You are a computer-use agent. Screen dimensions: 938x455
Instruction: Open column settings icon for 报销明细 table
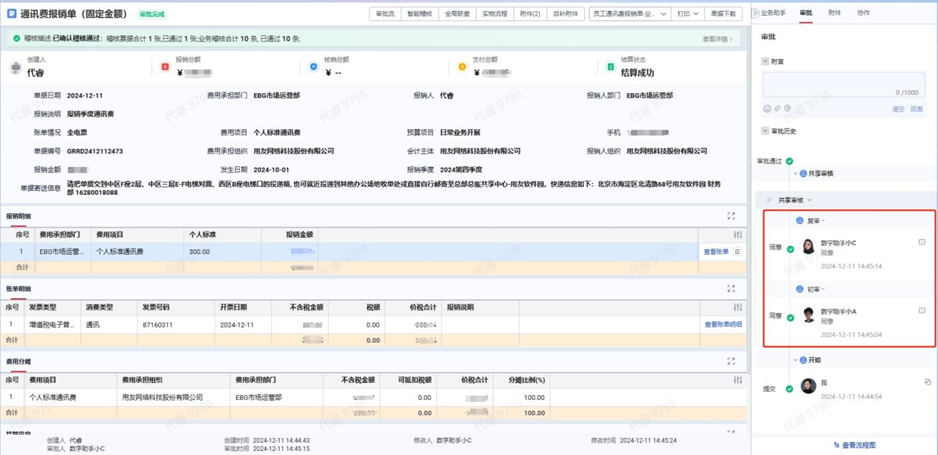tap(738, 235)
